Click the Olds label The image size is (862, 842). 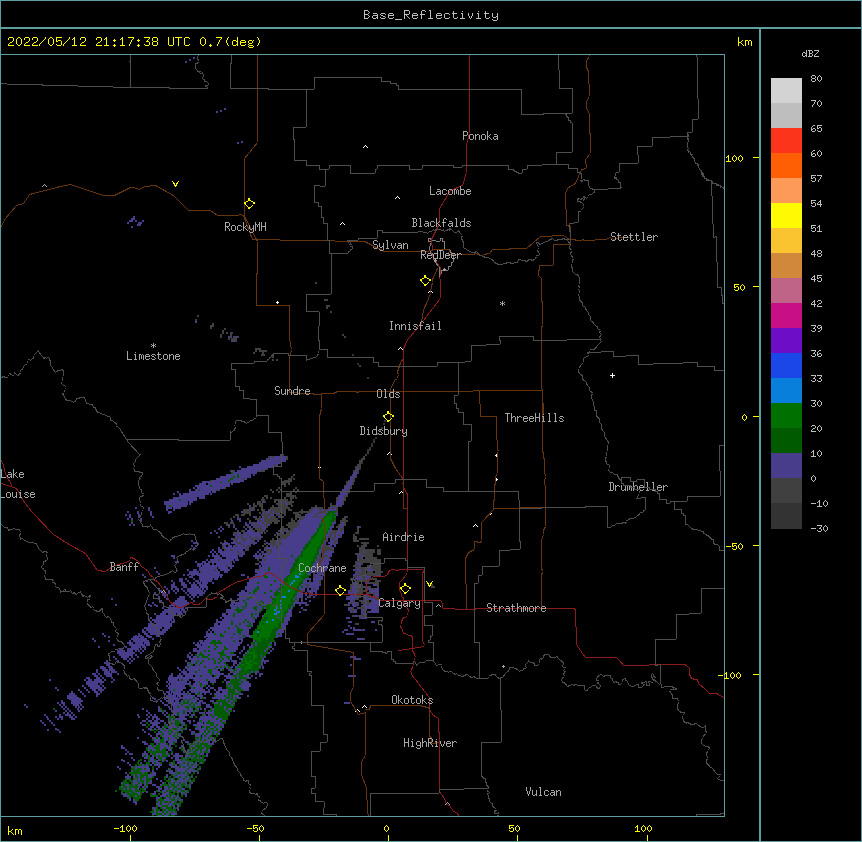388,394
